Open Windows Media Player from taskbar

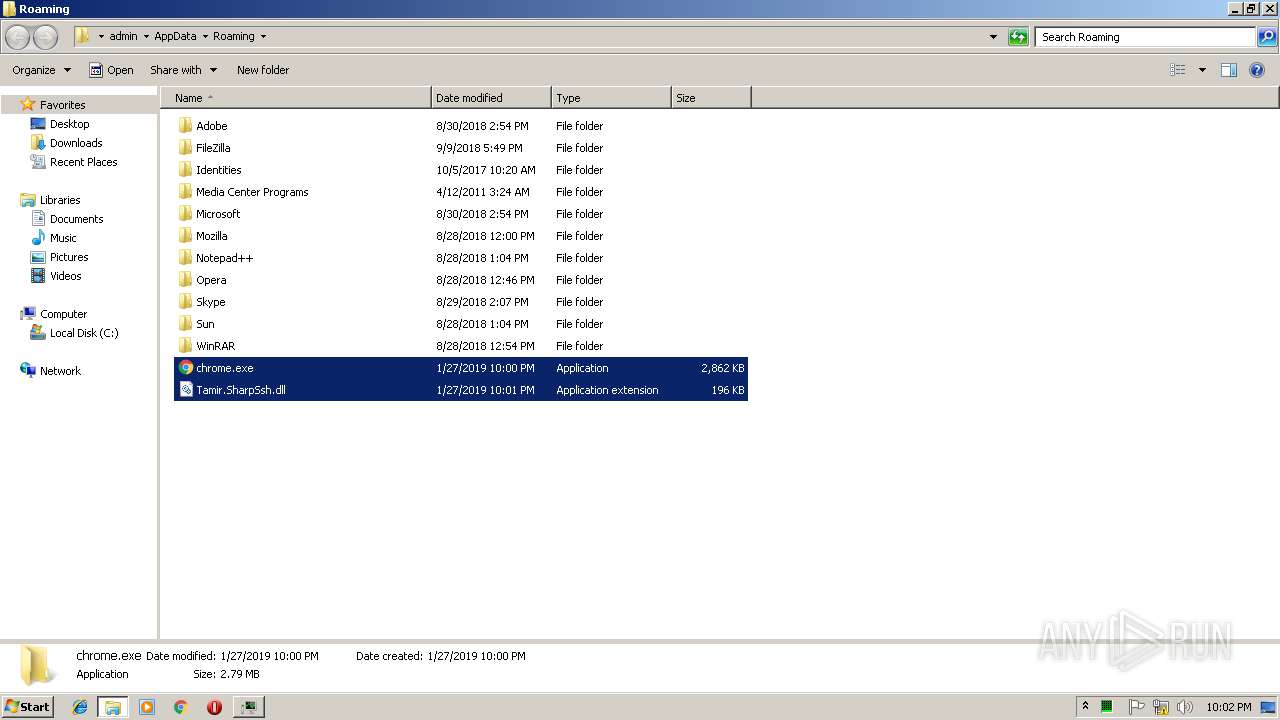coord(147,707)
